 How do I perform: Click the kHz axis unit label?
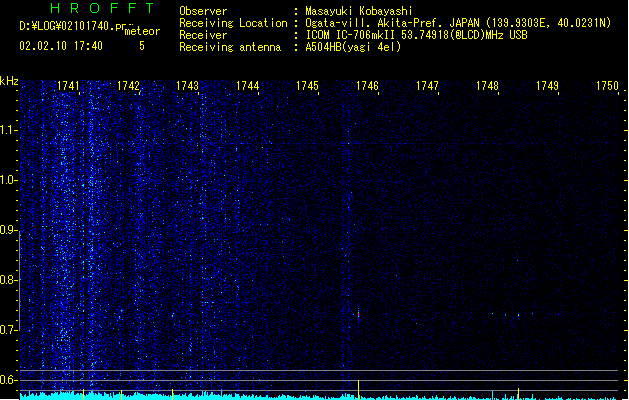(x=9, y=81)
